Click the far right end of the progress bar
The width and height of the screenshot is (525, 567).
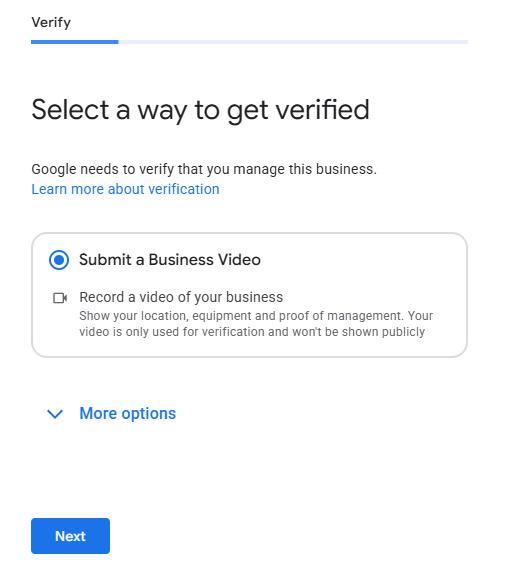click(x=465, y=42)
